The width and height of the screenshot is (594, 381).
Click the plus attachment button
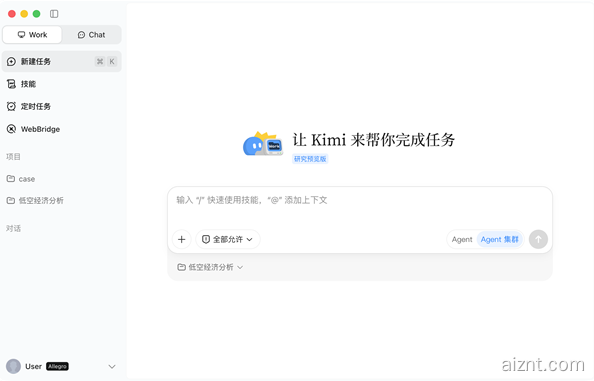coord(181,239)
